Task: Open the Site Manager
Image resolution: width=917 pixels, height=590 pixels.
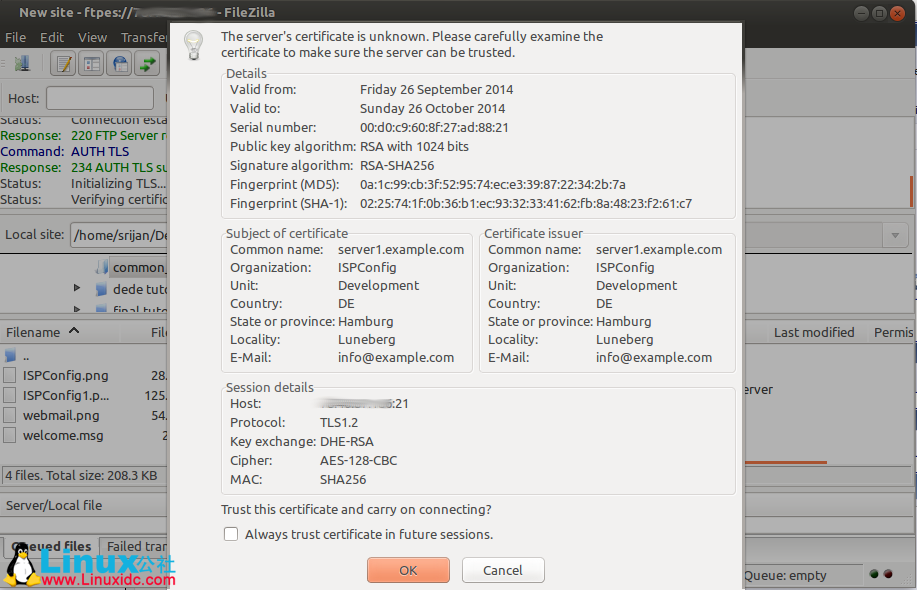Action: tap(23, 63)
